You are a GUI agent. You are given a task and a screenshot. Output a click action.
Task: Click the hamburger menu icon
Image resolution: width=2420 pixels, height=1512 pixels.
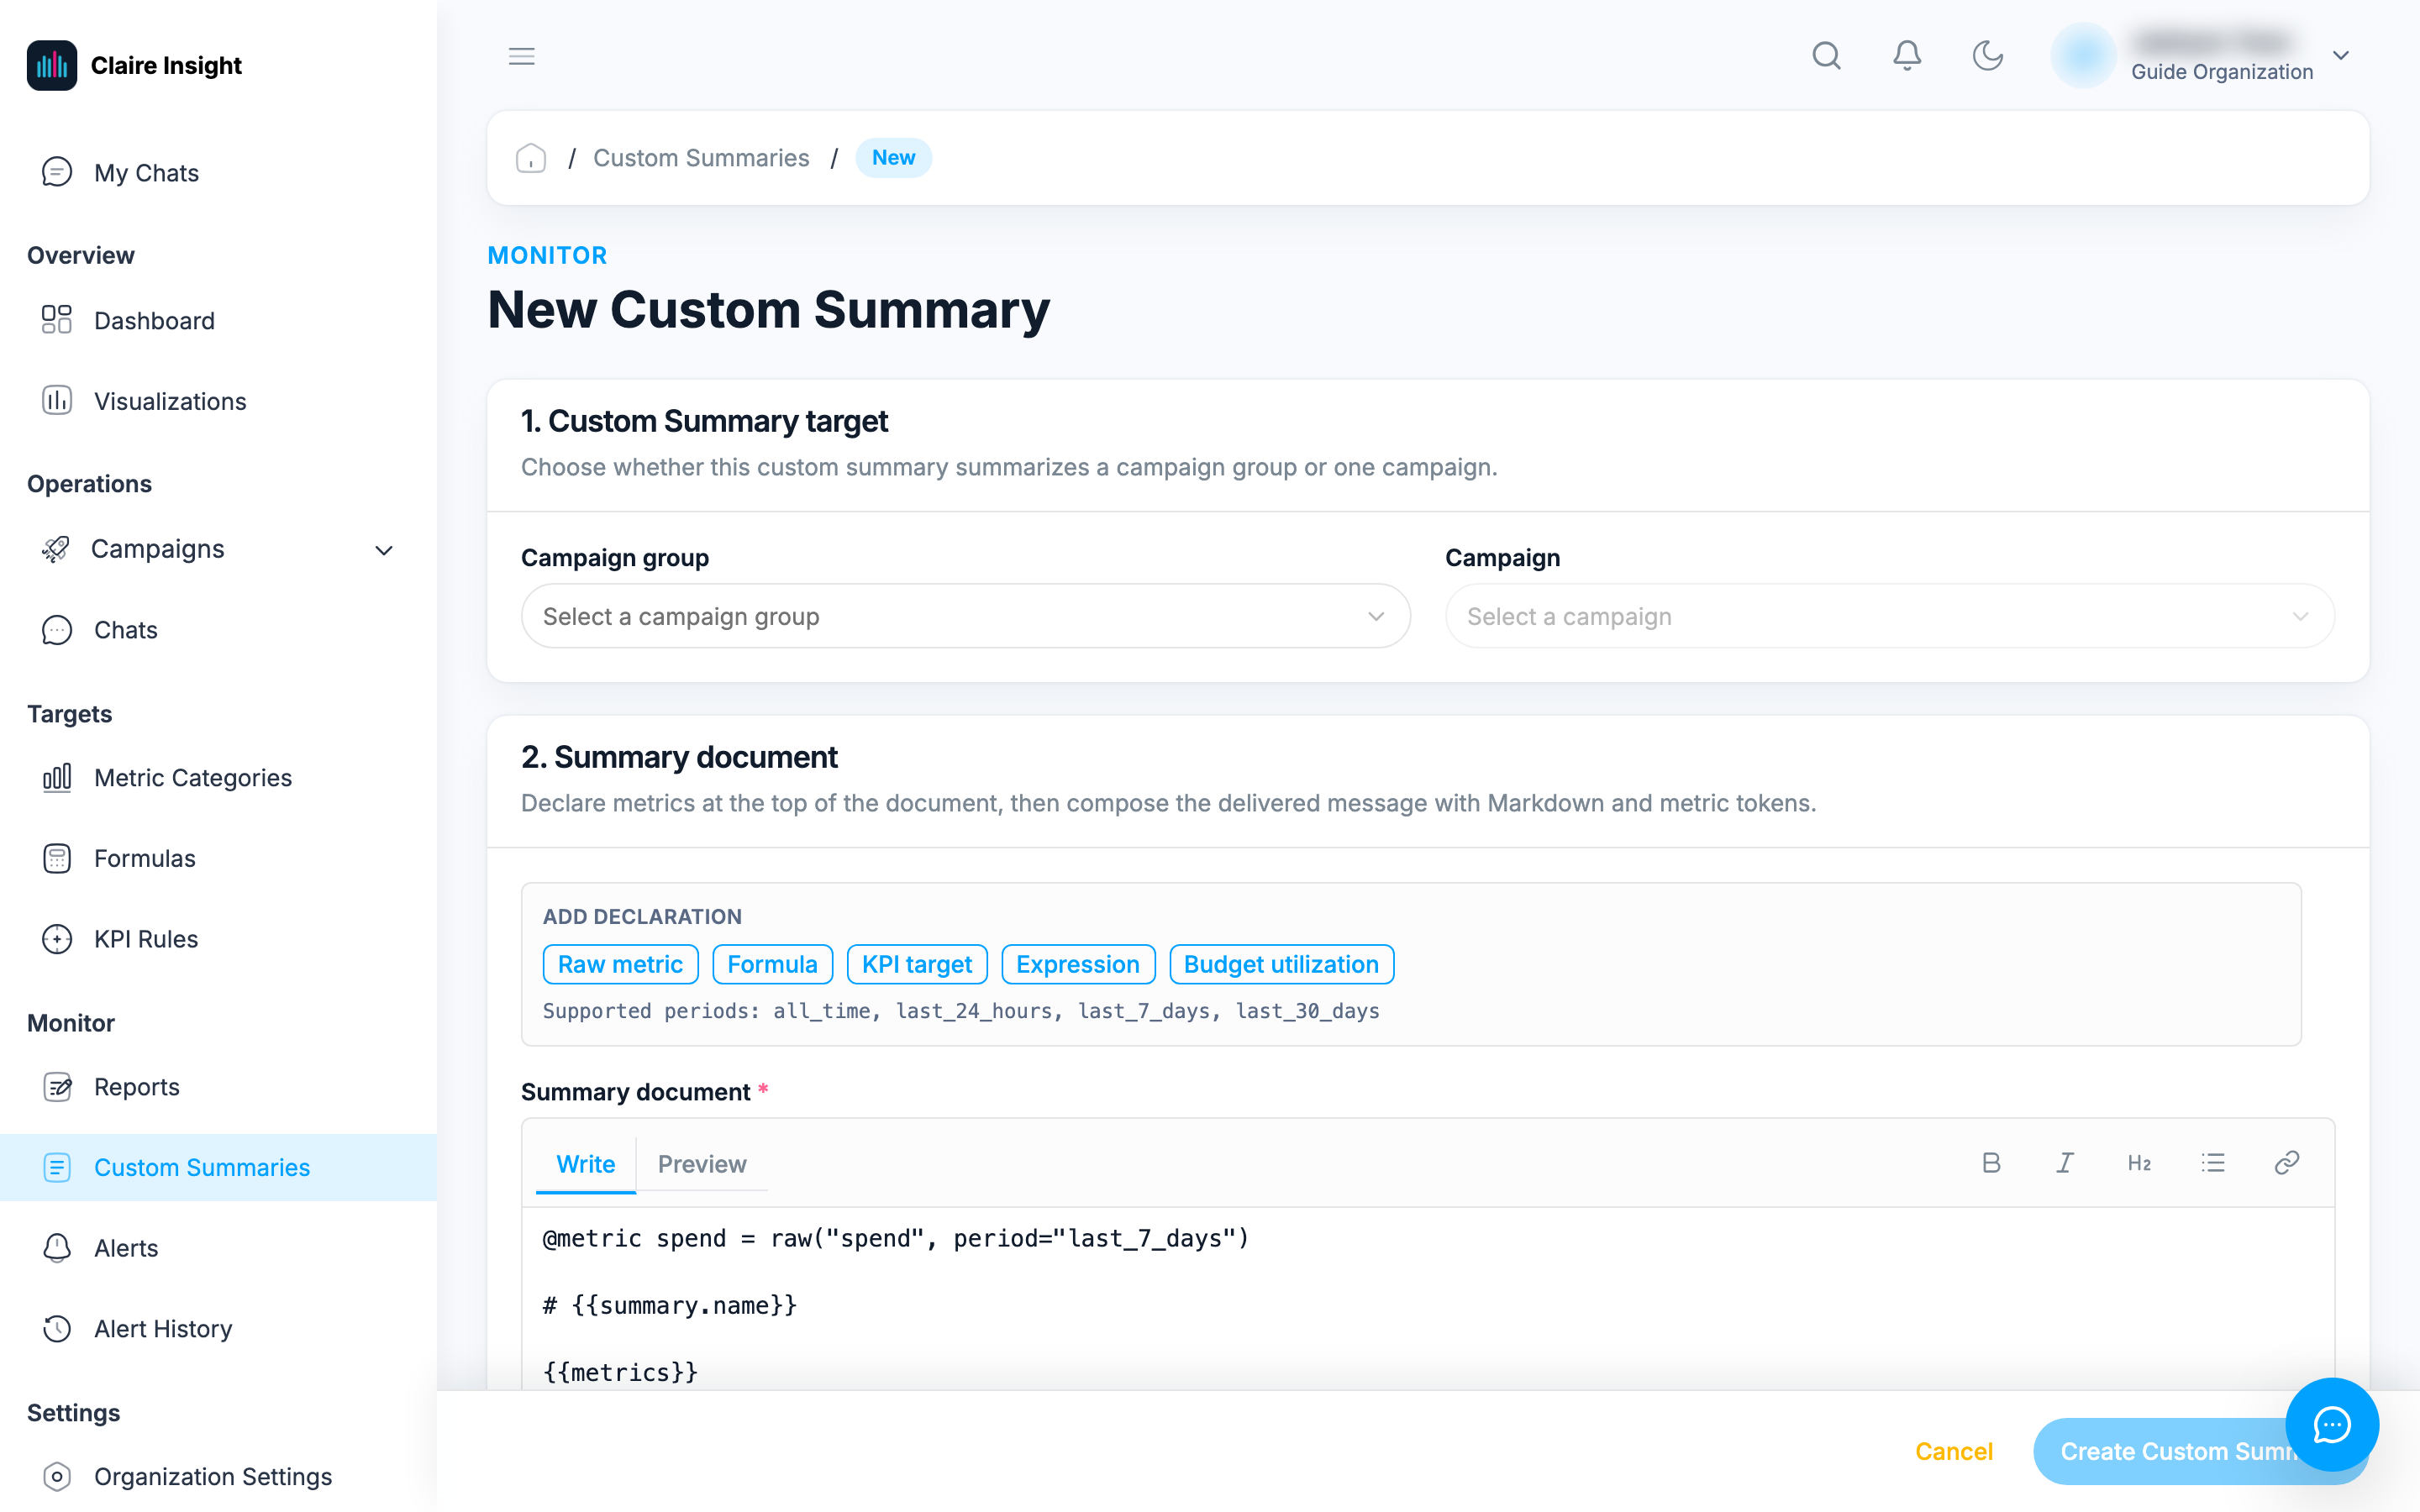coord(521,56)
